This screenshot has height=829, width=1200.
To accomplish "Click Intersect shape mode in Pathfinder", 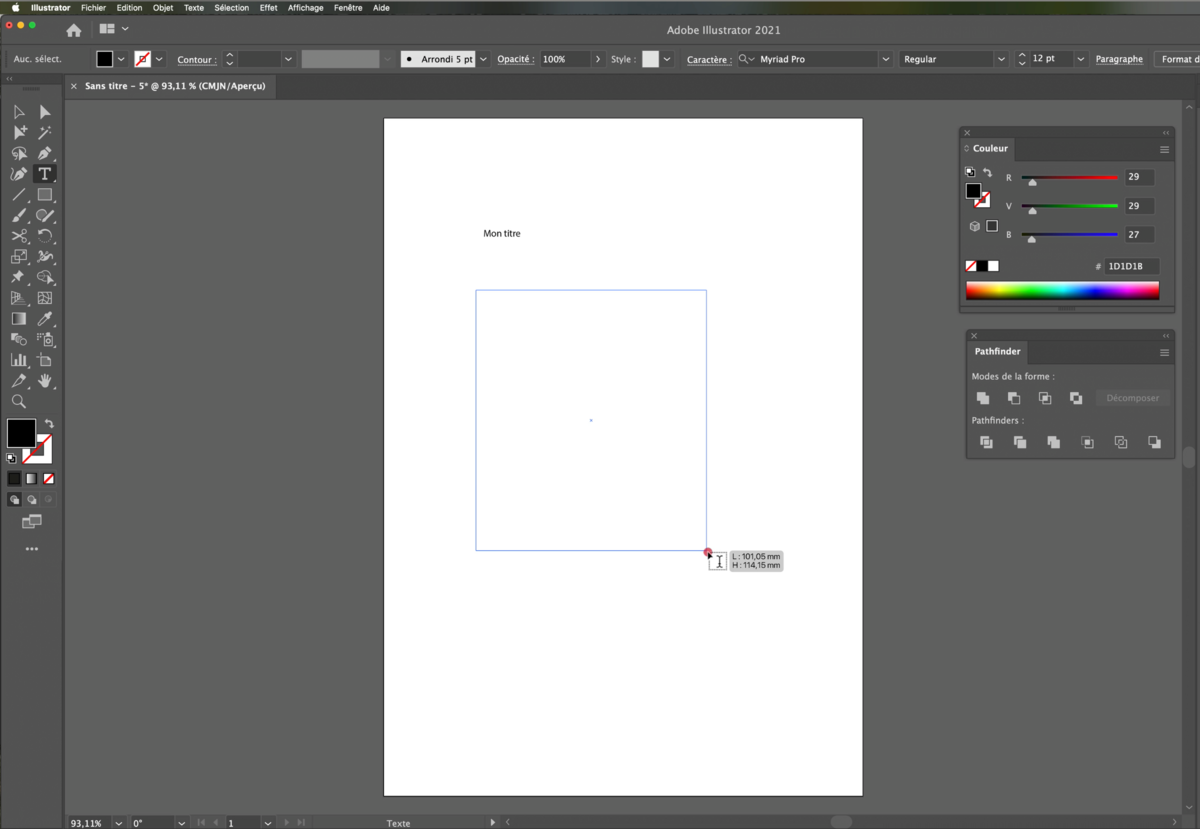I will tap(1045, 398).
